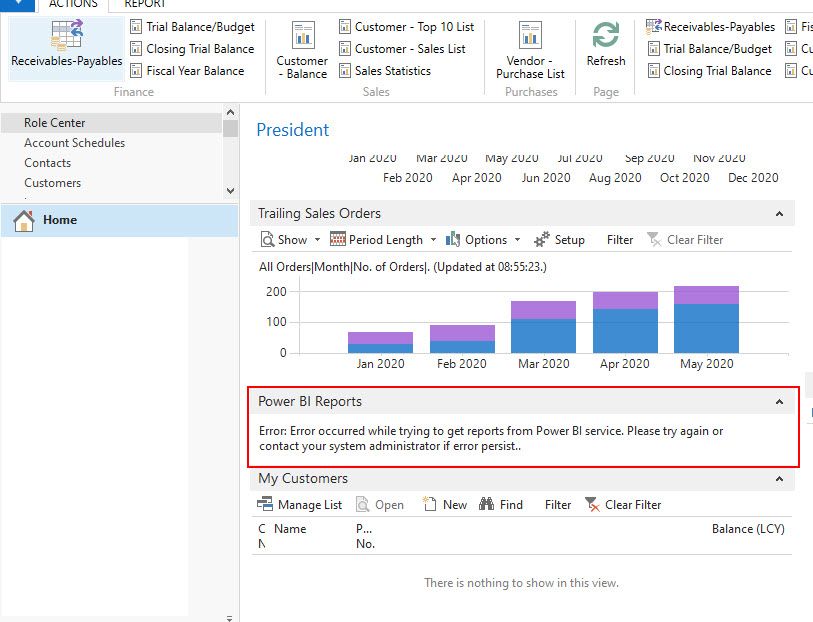
Task: Click the Aug 2020 axis label
Action: 615,178
